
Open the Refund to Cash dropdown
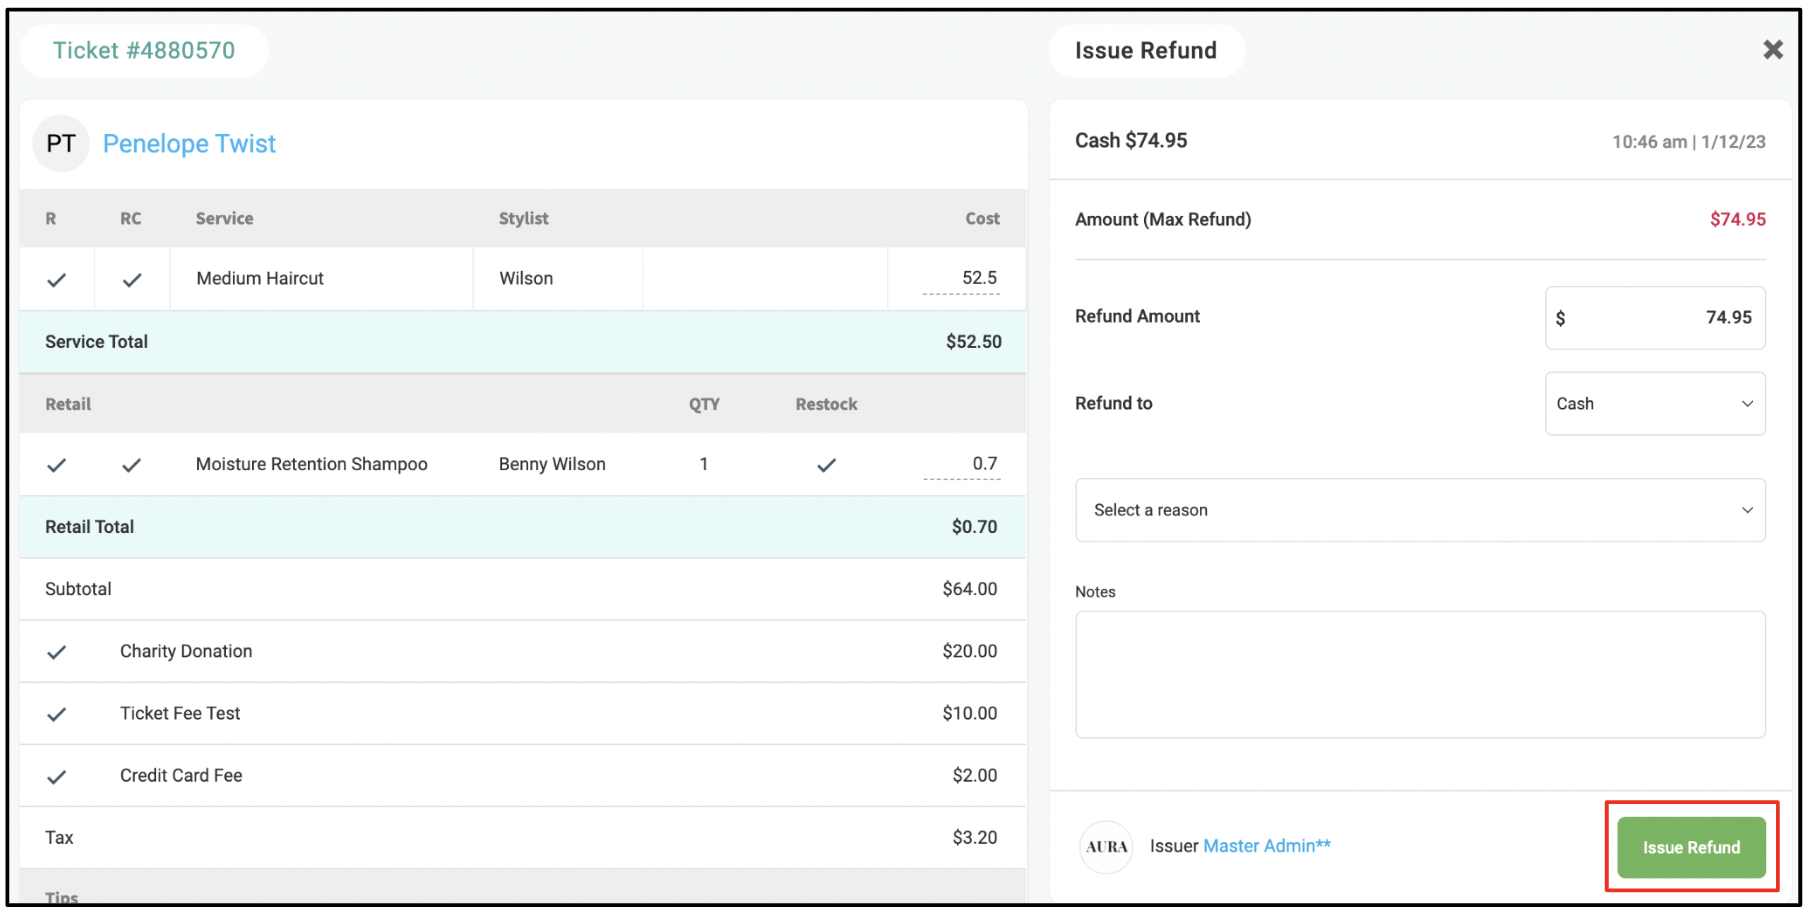(x=1655, y=404)
